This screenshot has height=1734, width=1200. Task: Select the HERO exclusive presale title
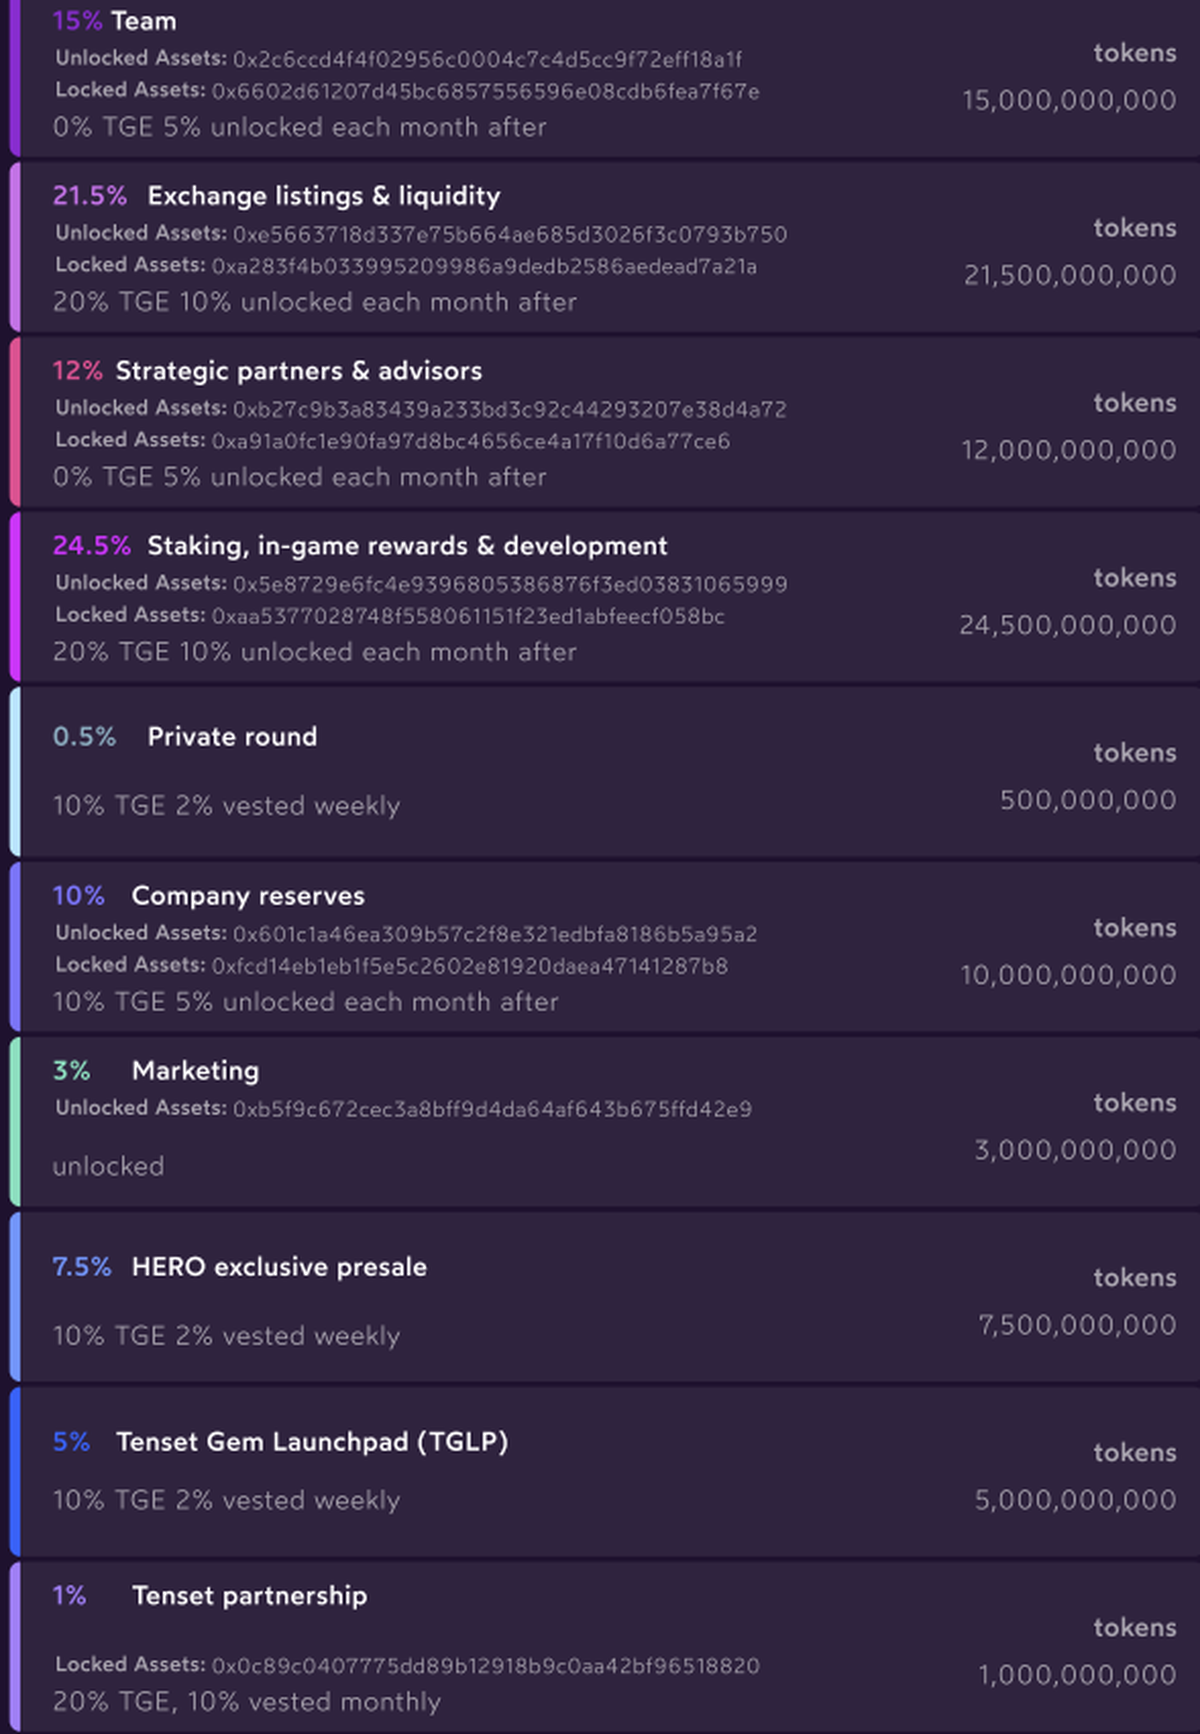coord(279,1267)
